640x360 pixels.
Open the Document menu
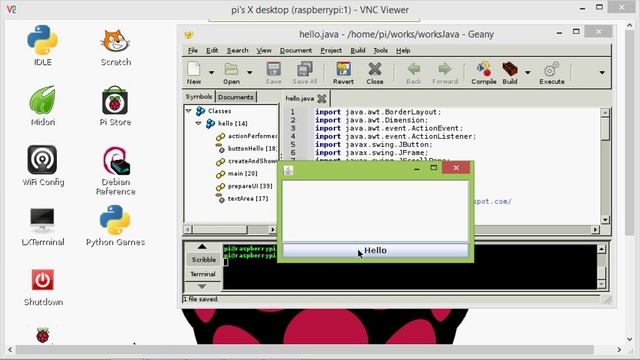tap(296, 50)
